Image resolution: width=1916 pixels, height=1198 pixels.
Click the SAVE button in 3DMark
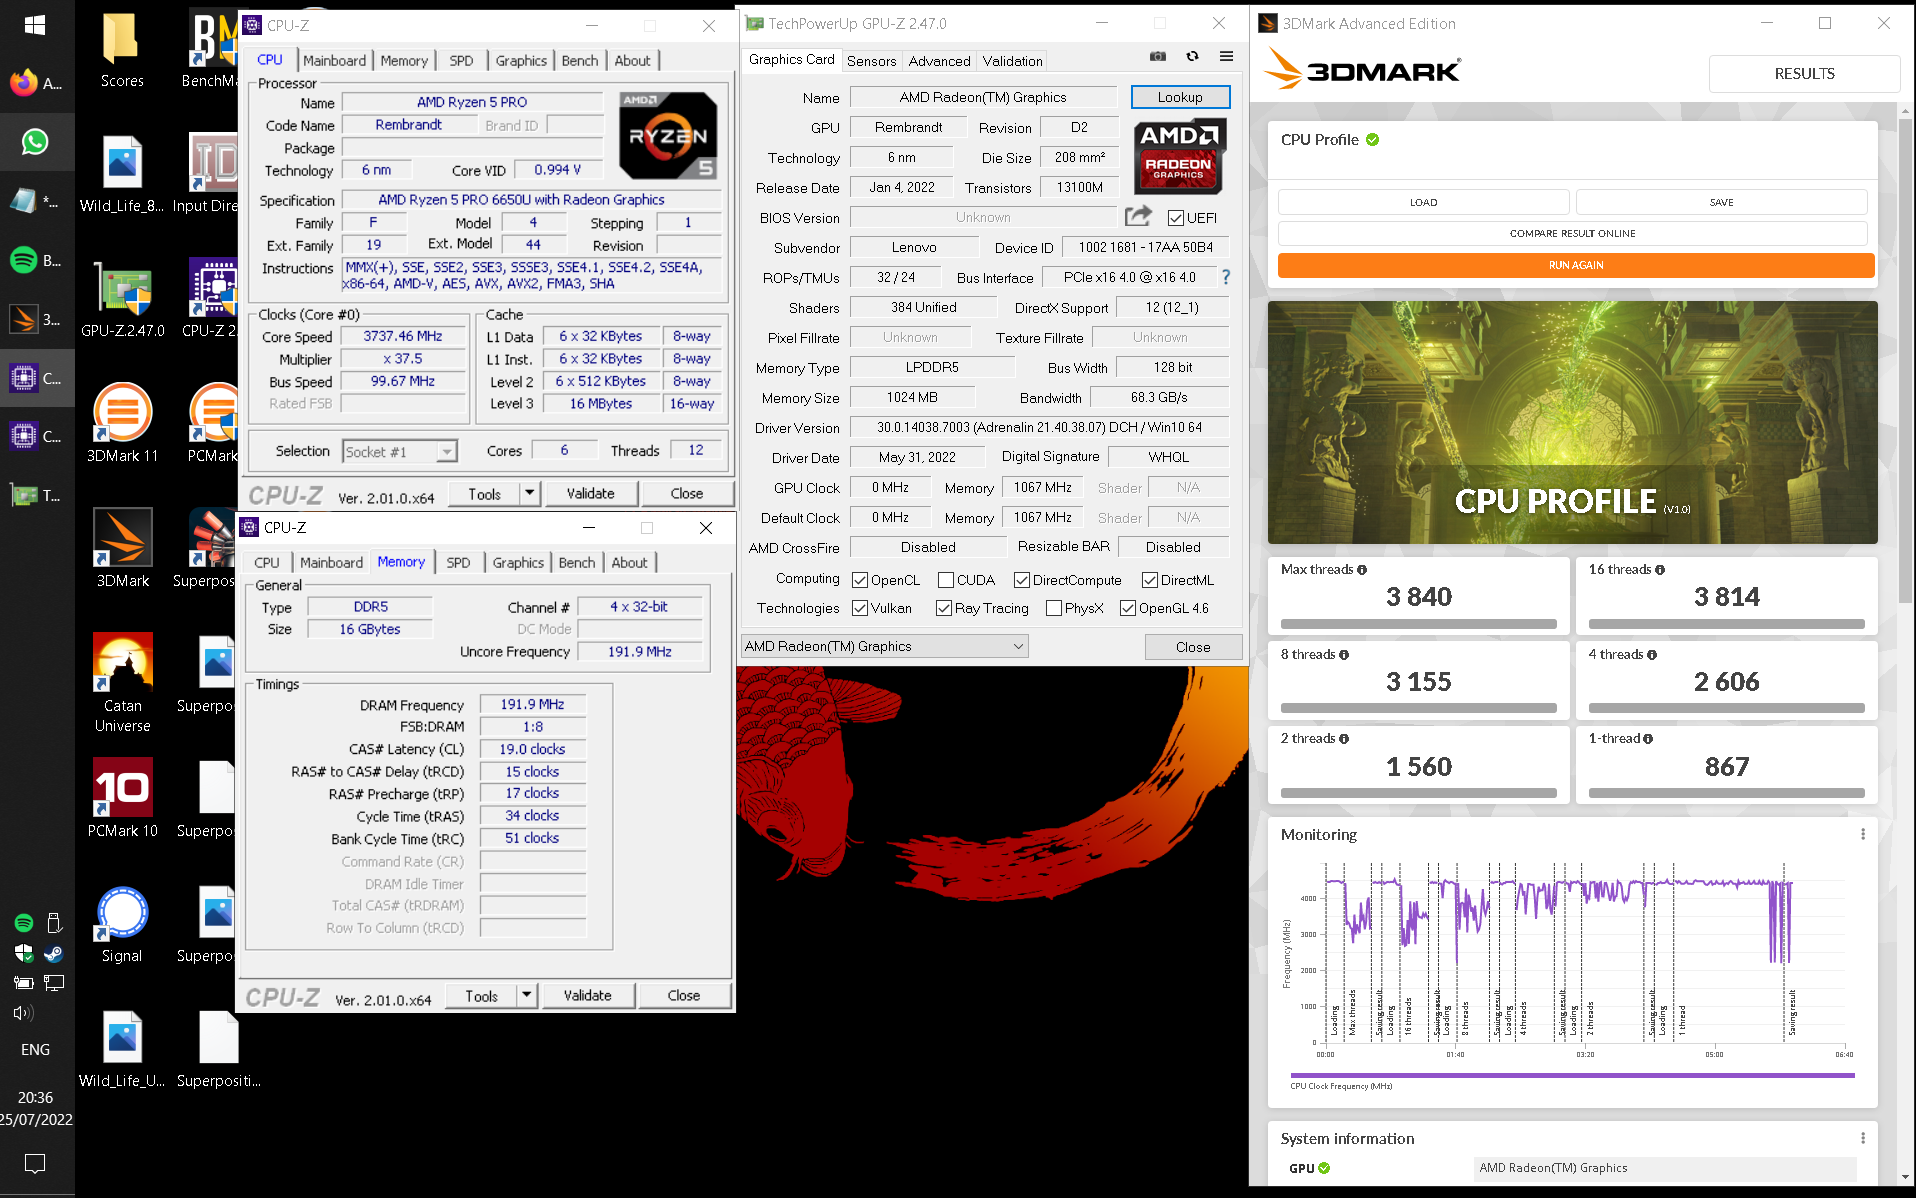click(x=1721, y=202)
